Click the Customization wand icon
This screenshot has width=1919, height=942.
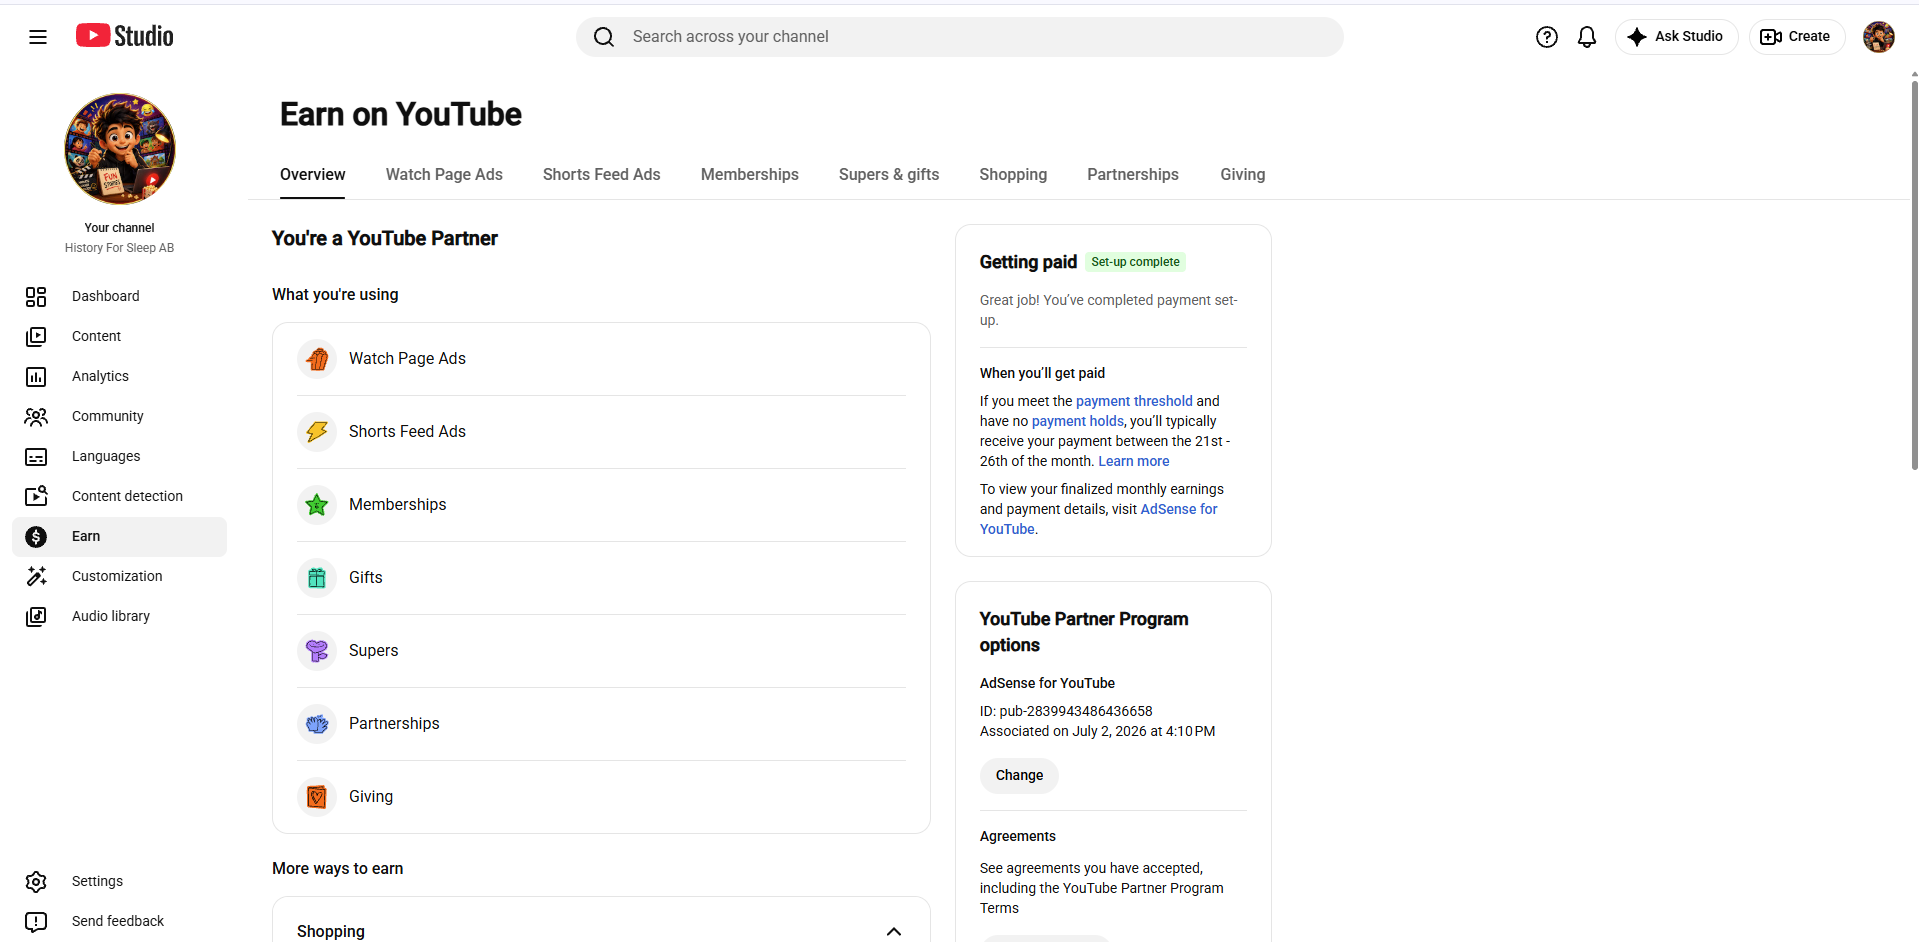[x=36, y=576]
